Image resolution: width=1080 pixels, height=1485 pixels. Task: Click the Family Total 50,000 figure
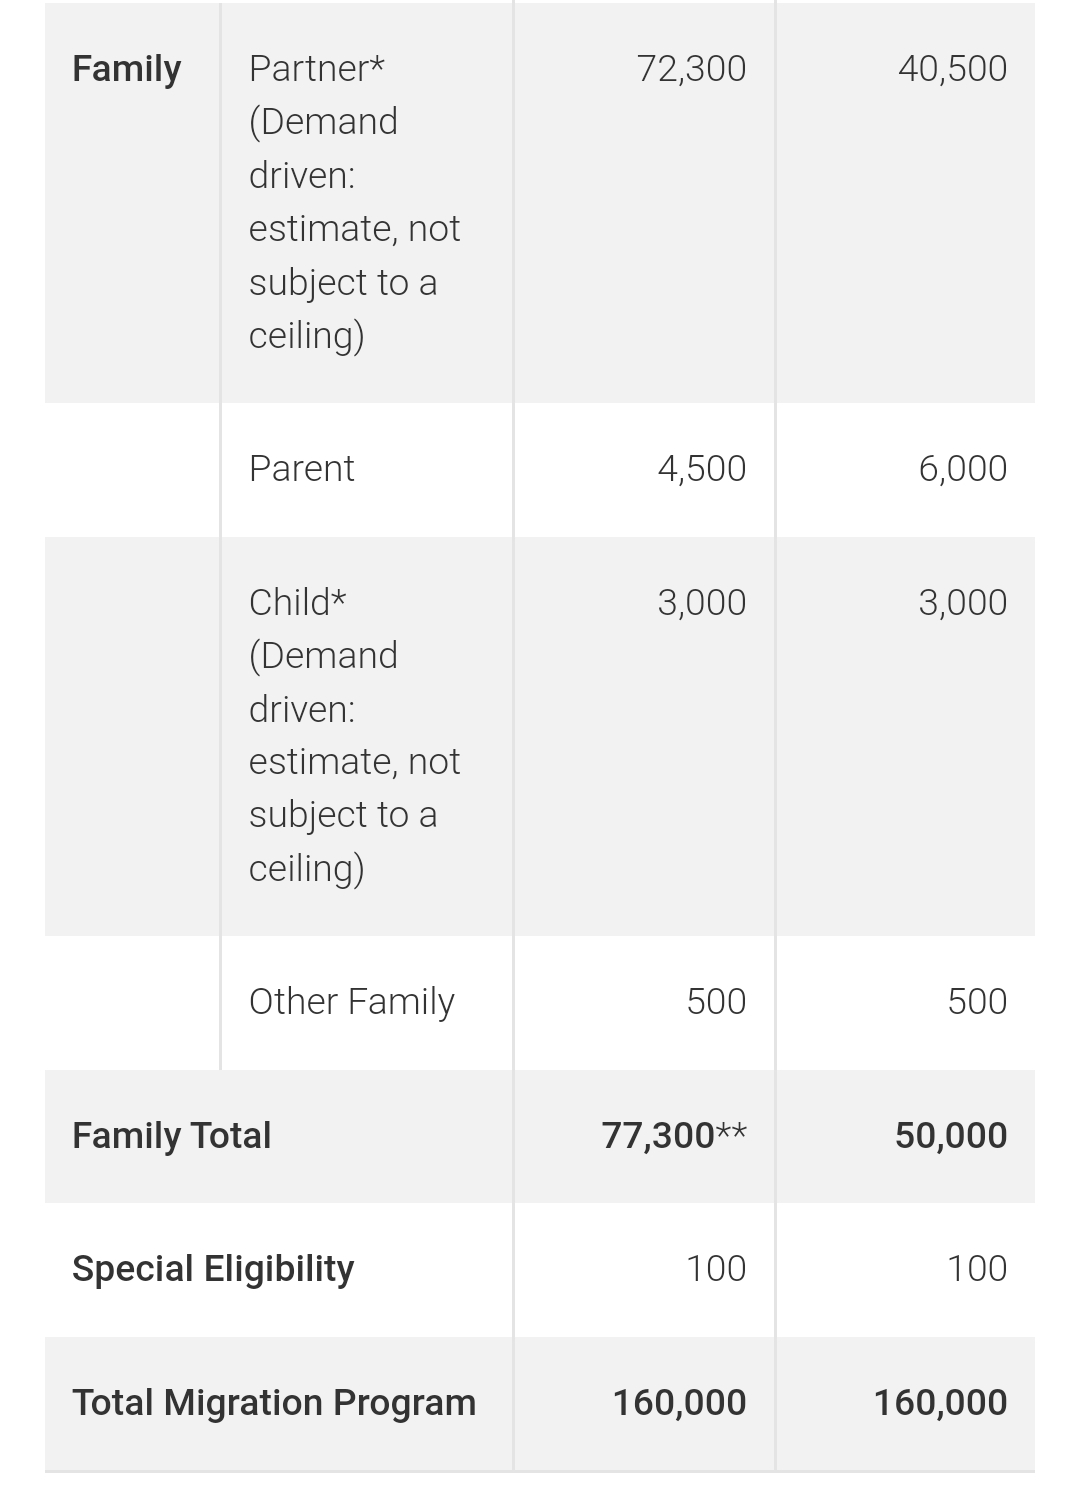coord(950,1136)
